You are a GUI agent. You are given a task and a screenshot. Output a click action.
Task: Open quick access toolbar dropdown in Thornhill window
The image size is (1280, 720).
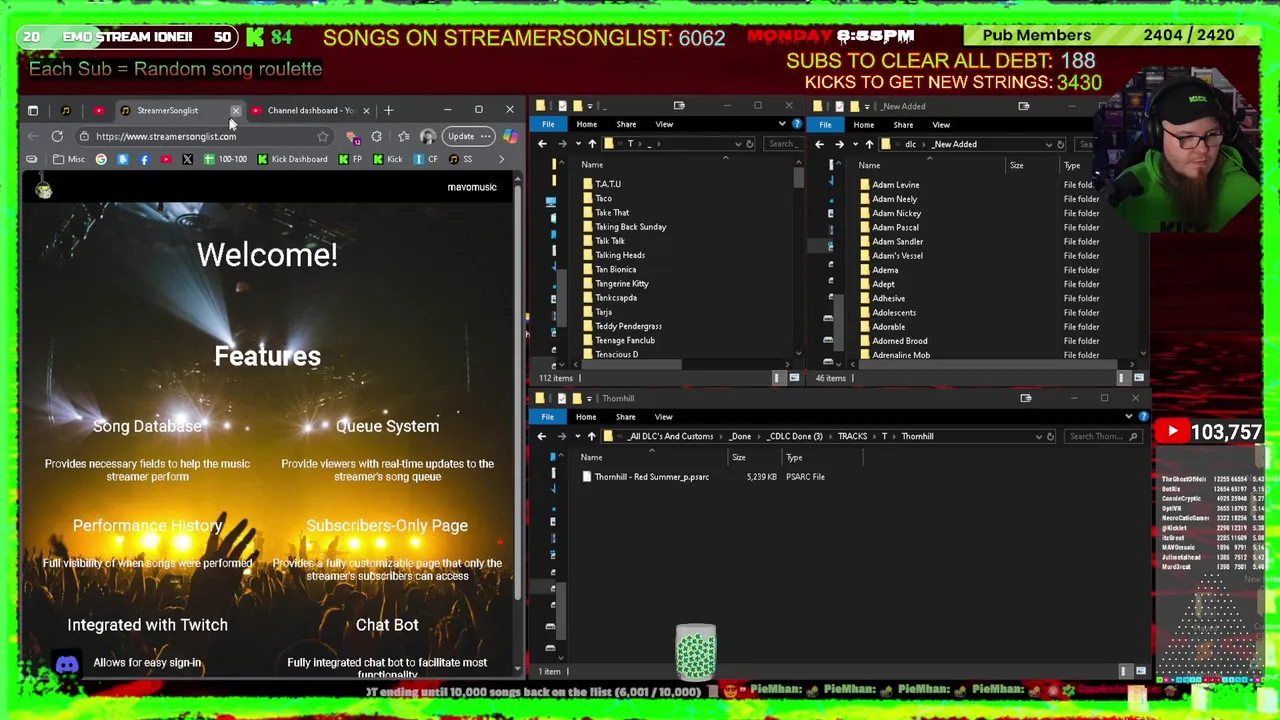(590, 398)
